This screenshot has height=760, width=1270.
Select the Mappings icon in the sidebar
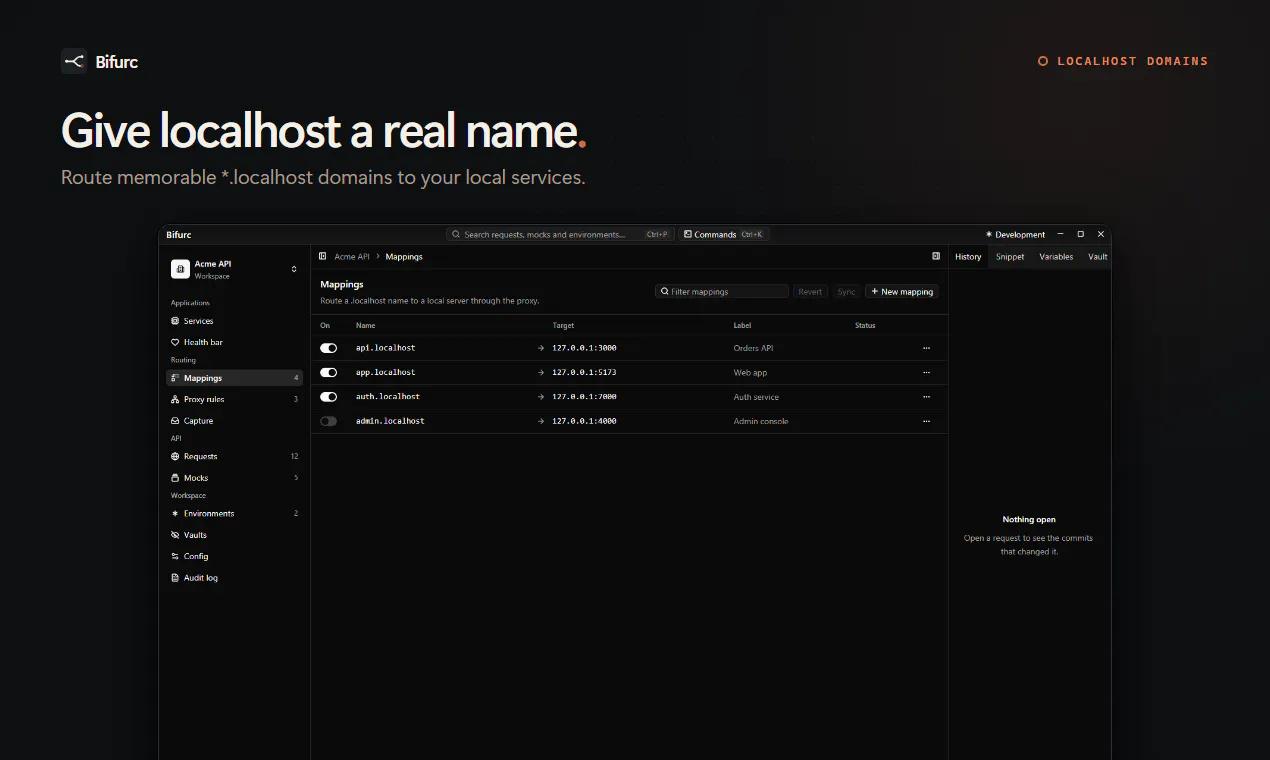coord(175,378)
